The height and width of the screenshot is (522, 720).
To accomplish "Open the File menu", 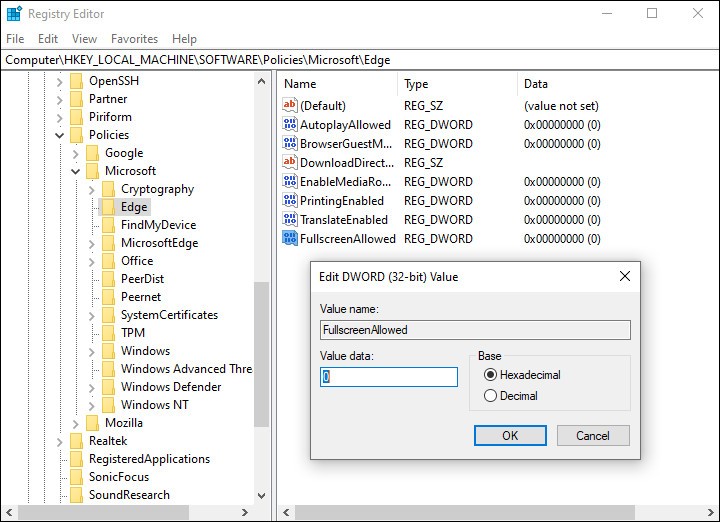I will [15, 39].
